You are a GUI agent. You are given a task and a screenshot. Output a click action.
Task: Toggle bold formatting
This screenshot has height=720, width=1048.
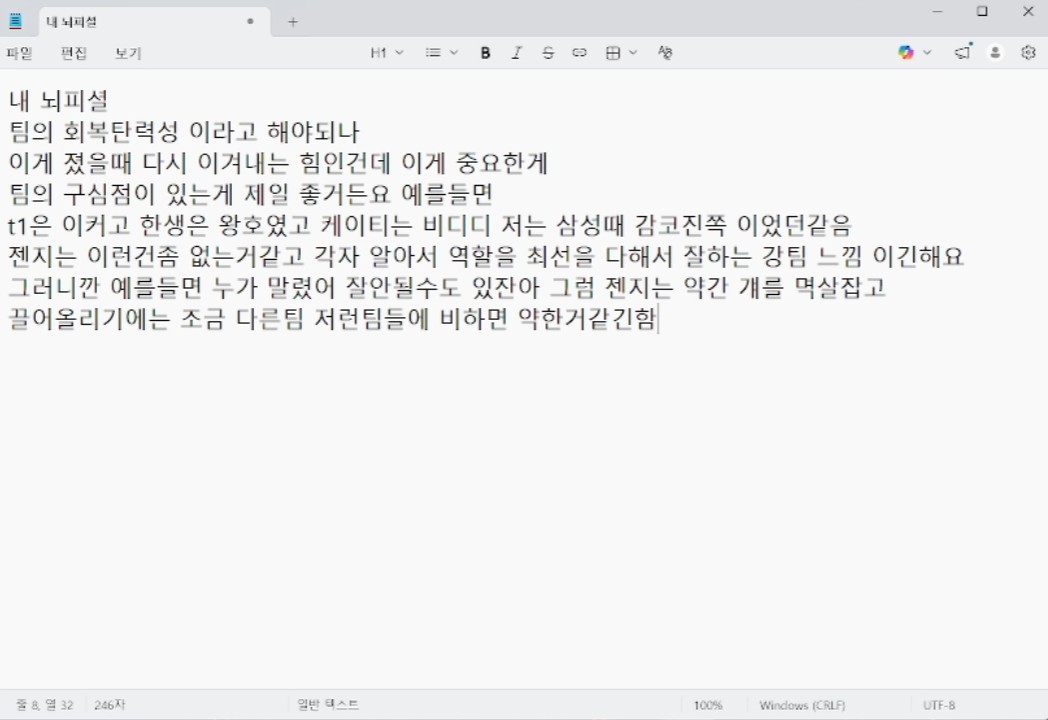point(485,53)
